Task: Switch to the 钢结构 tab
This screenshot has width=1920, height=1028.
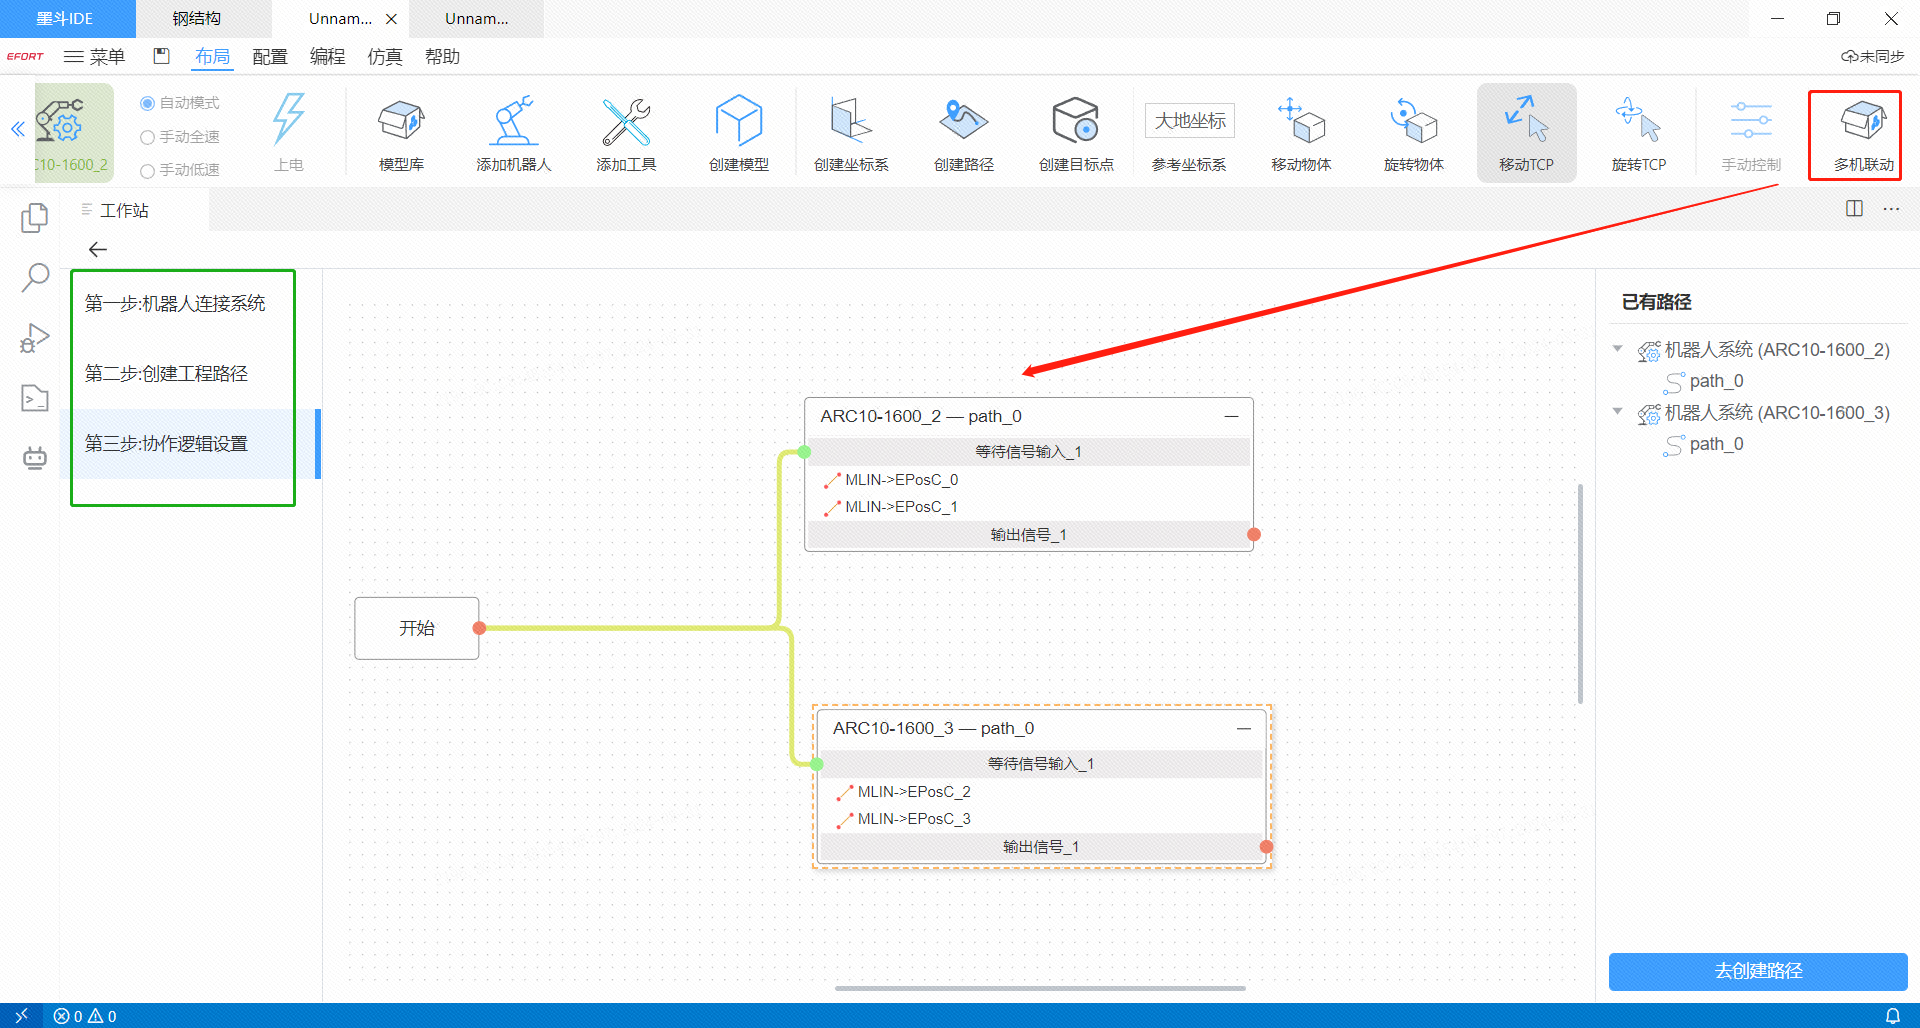Action: tap(197, 18)
